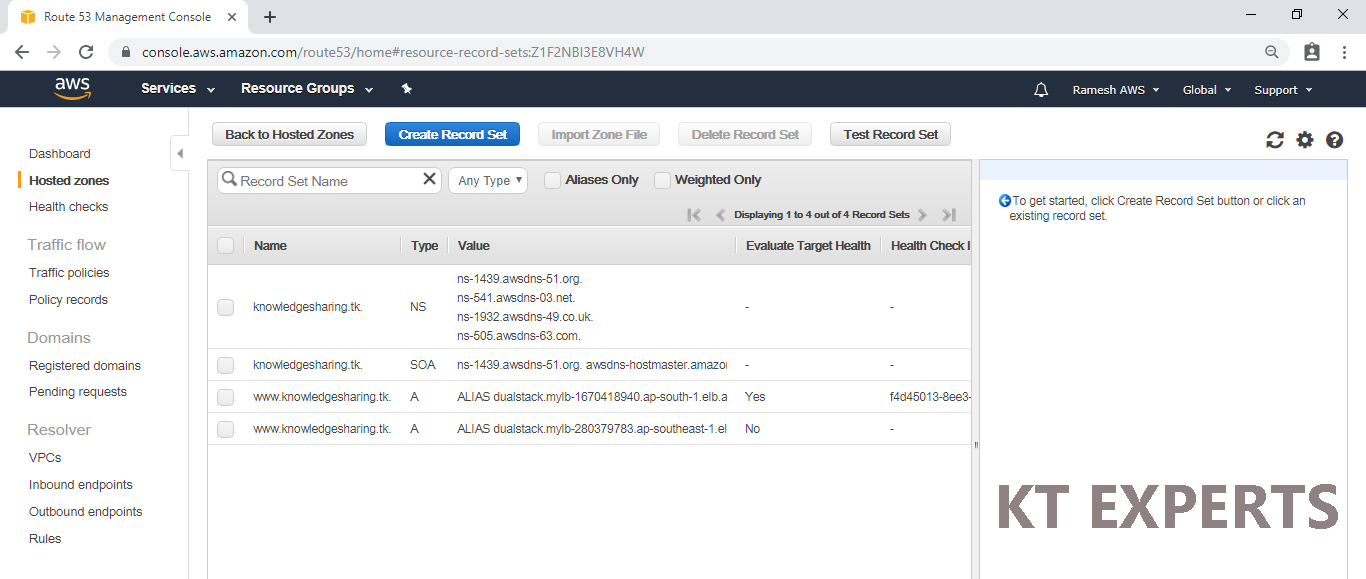Open the notifications bell icon

[x=1041, y=90]
